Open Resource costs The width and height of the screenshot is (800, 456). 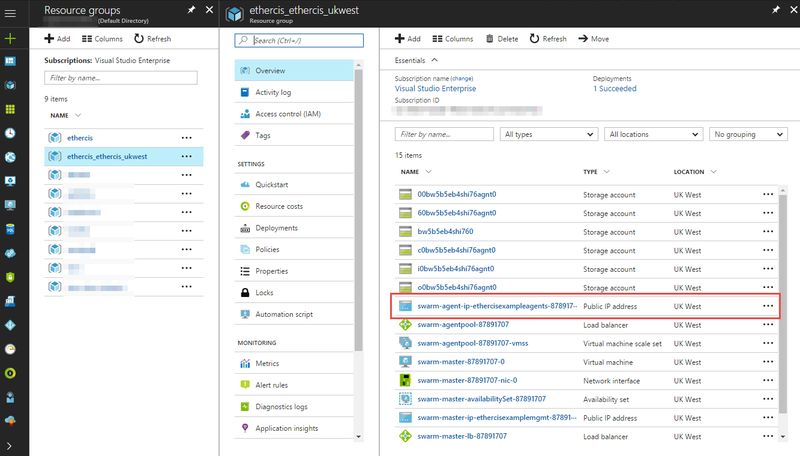[x=294, y=206]
